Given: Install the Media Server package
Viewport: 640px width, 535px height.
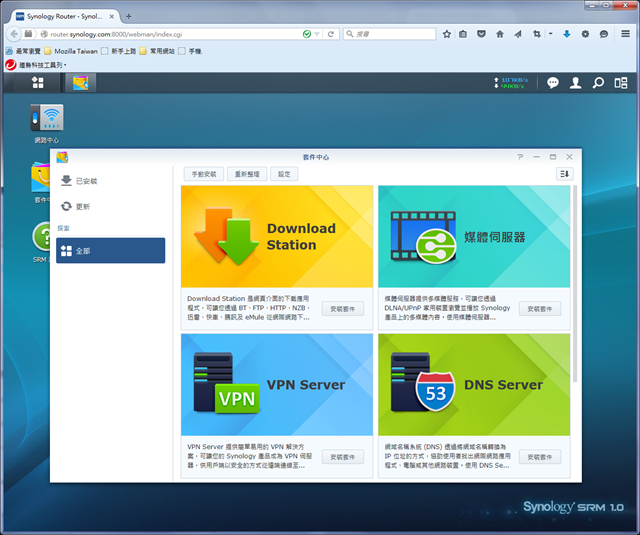Looking at the screenshot, I should point(540,309).
